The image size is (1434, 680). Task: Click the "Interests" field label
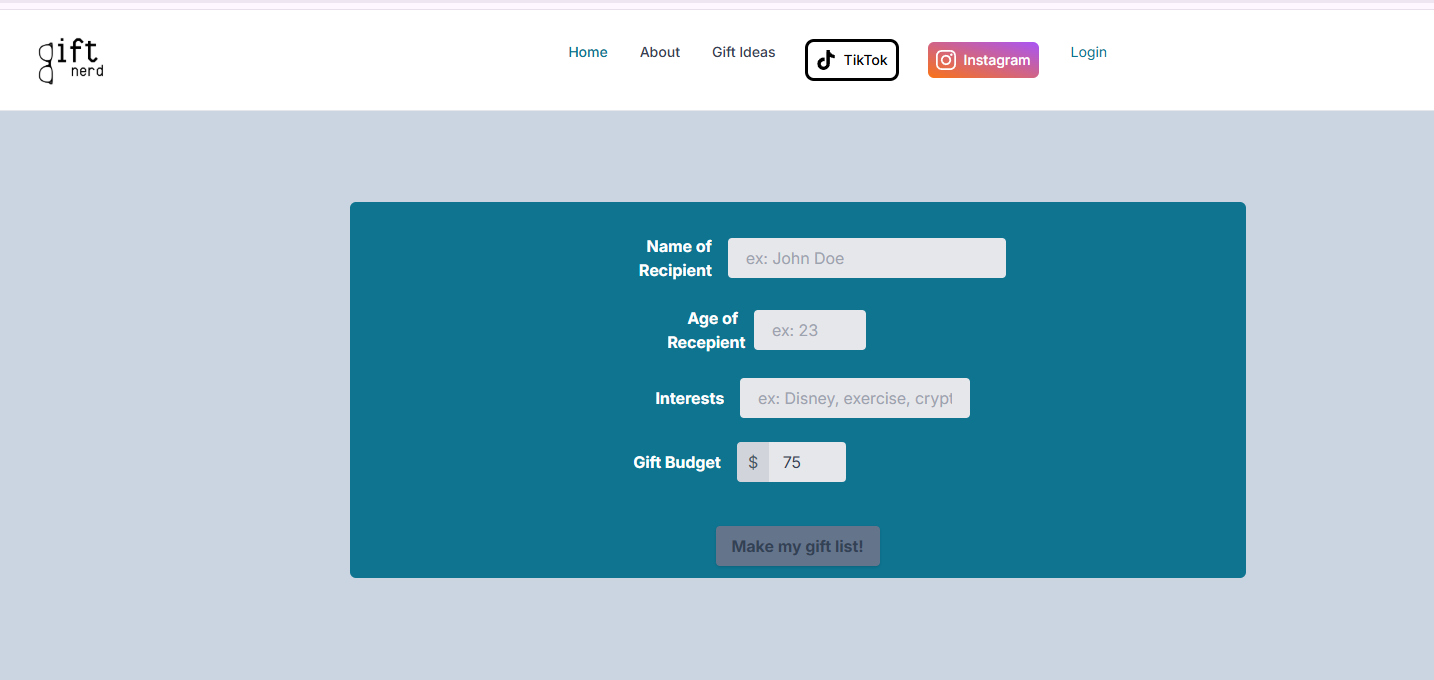pos(689,398)
